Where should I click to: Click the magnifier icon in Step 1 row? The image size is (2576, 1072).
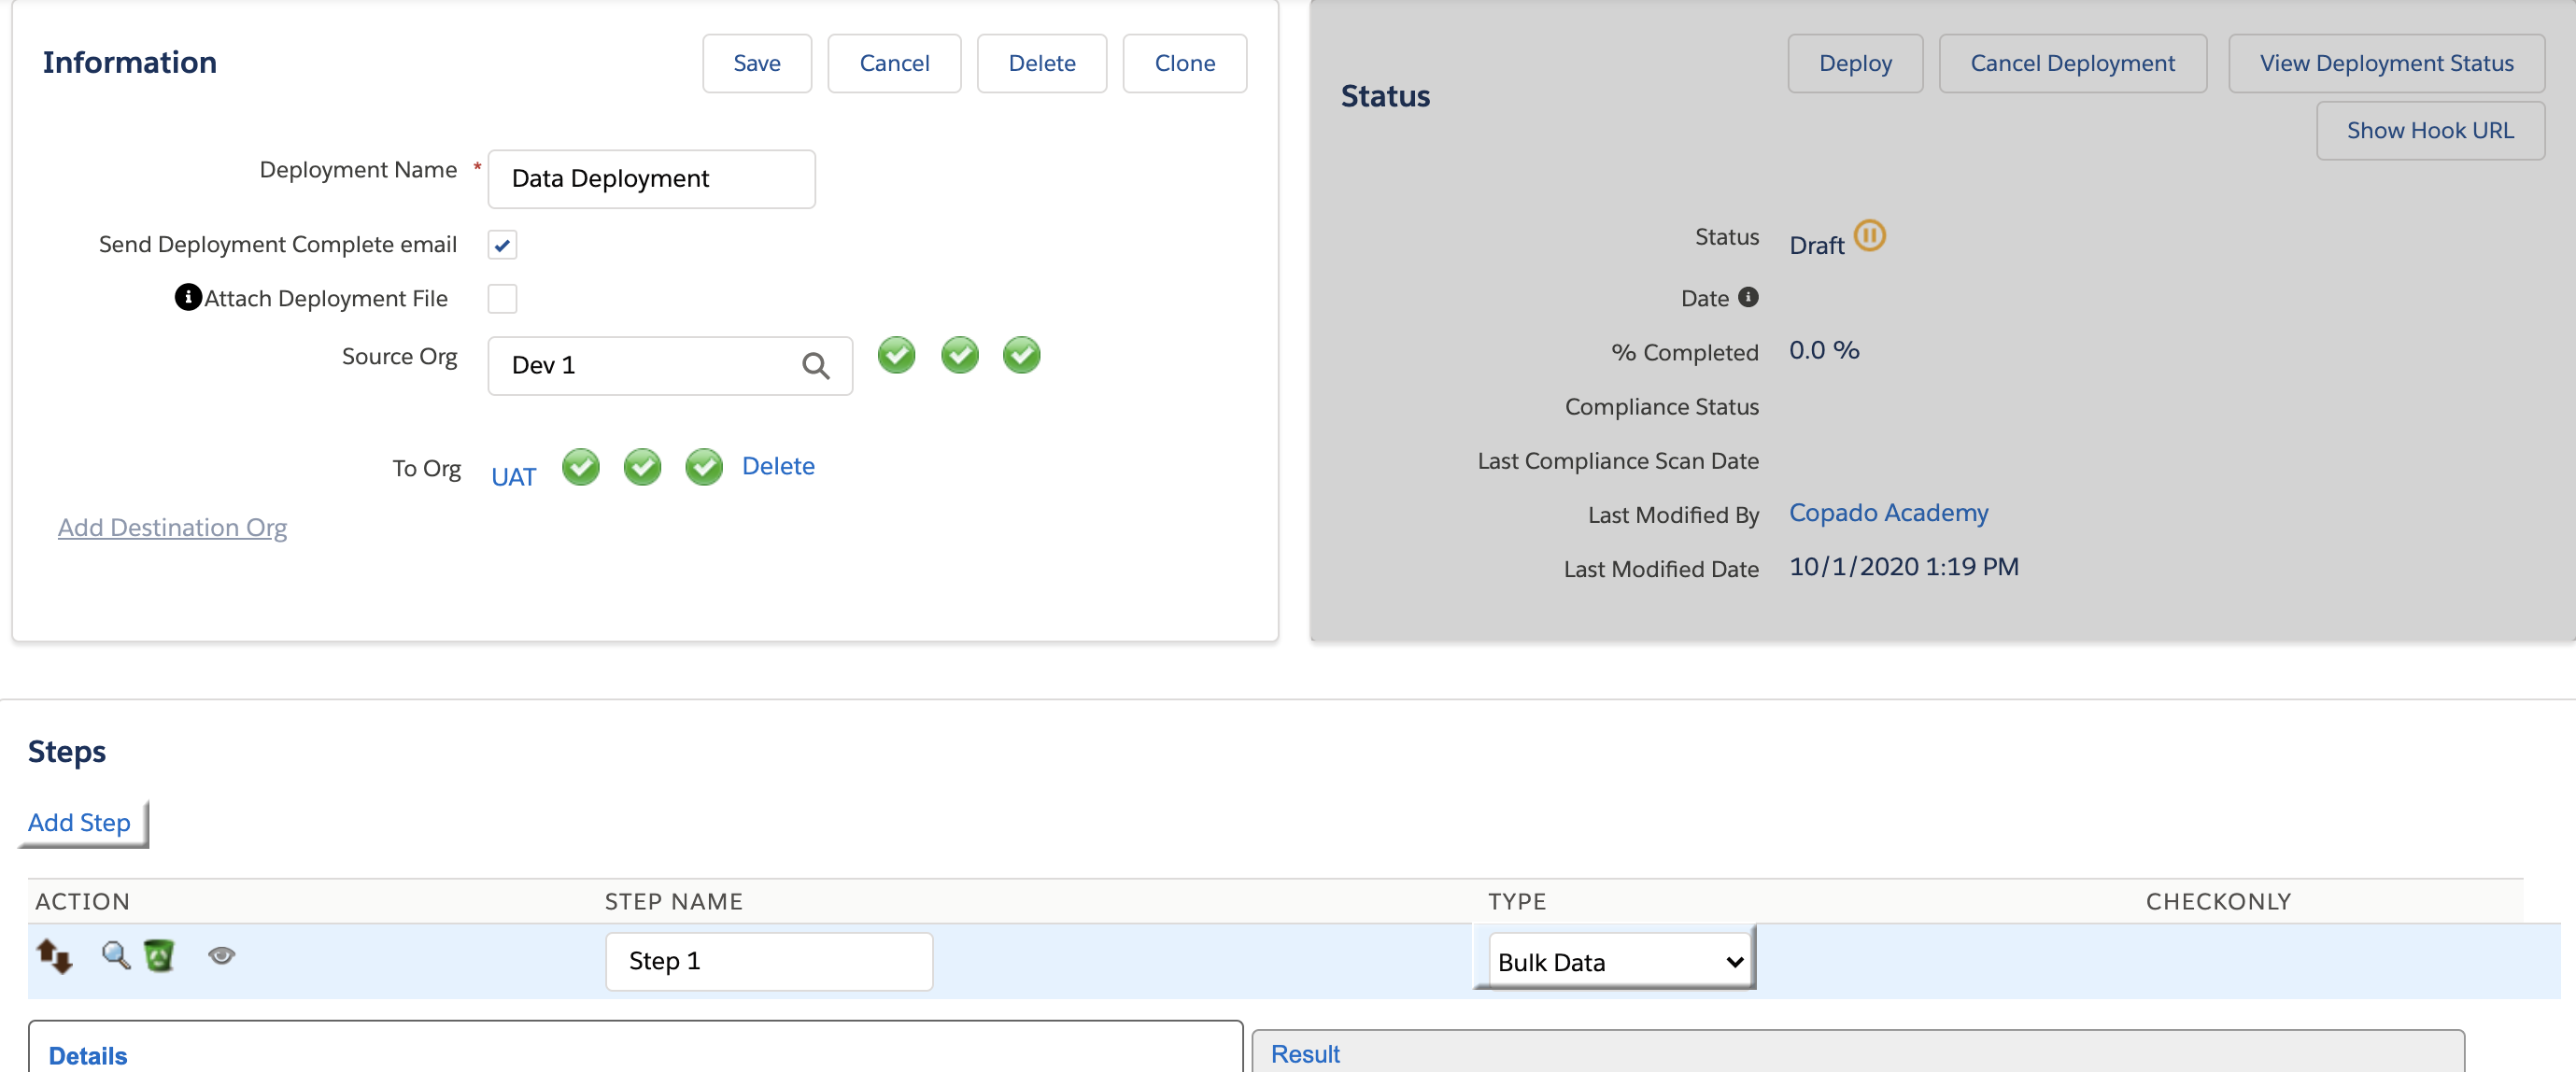(116, 955)
